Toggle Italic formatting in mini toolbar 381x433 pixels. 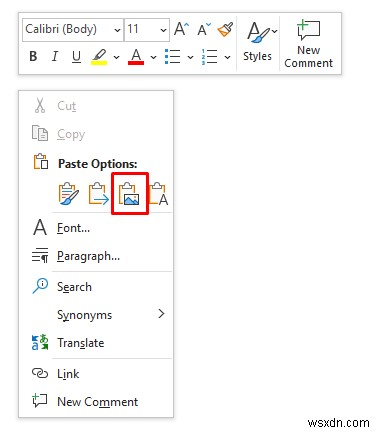point(55,56)
